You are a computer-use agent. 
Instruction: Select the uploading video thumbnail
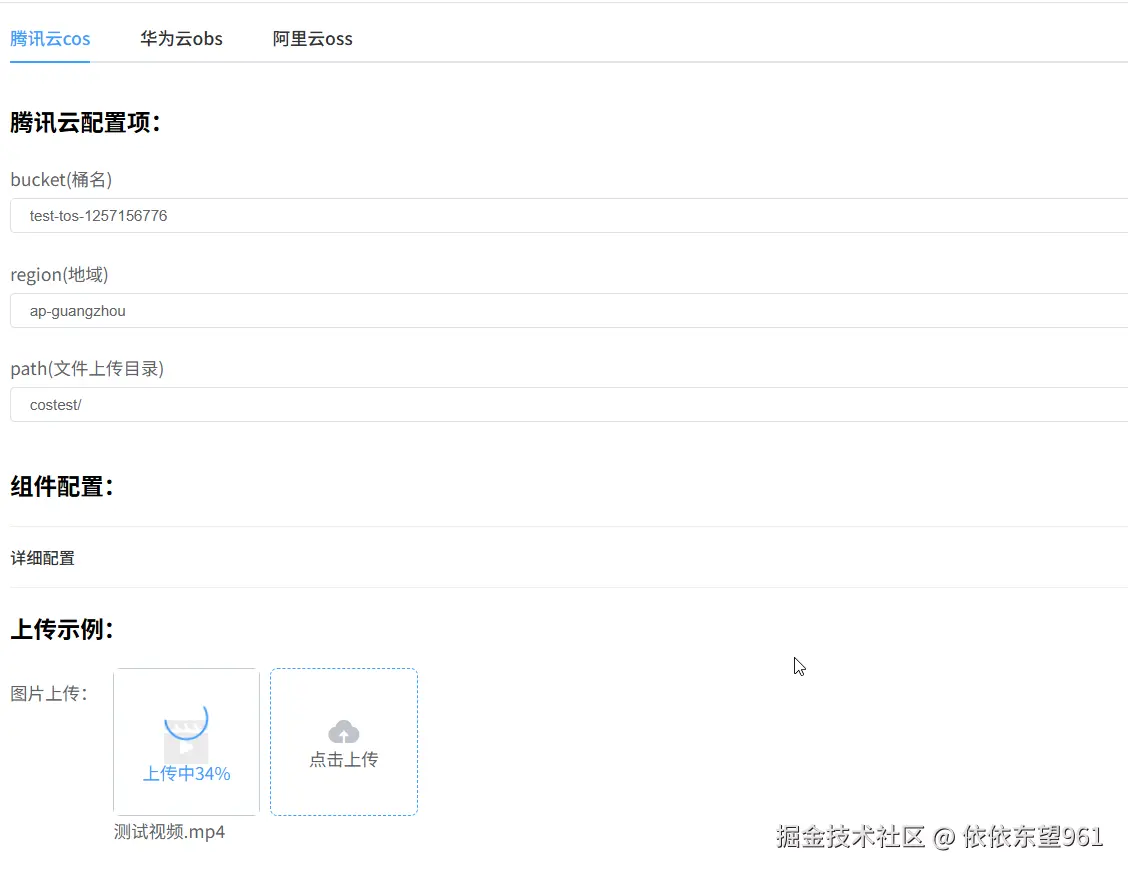tap(186, 741)
